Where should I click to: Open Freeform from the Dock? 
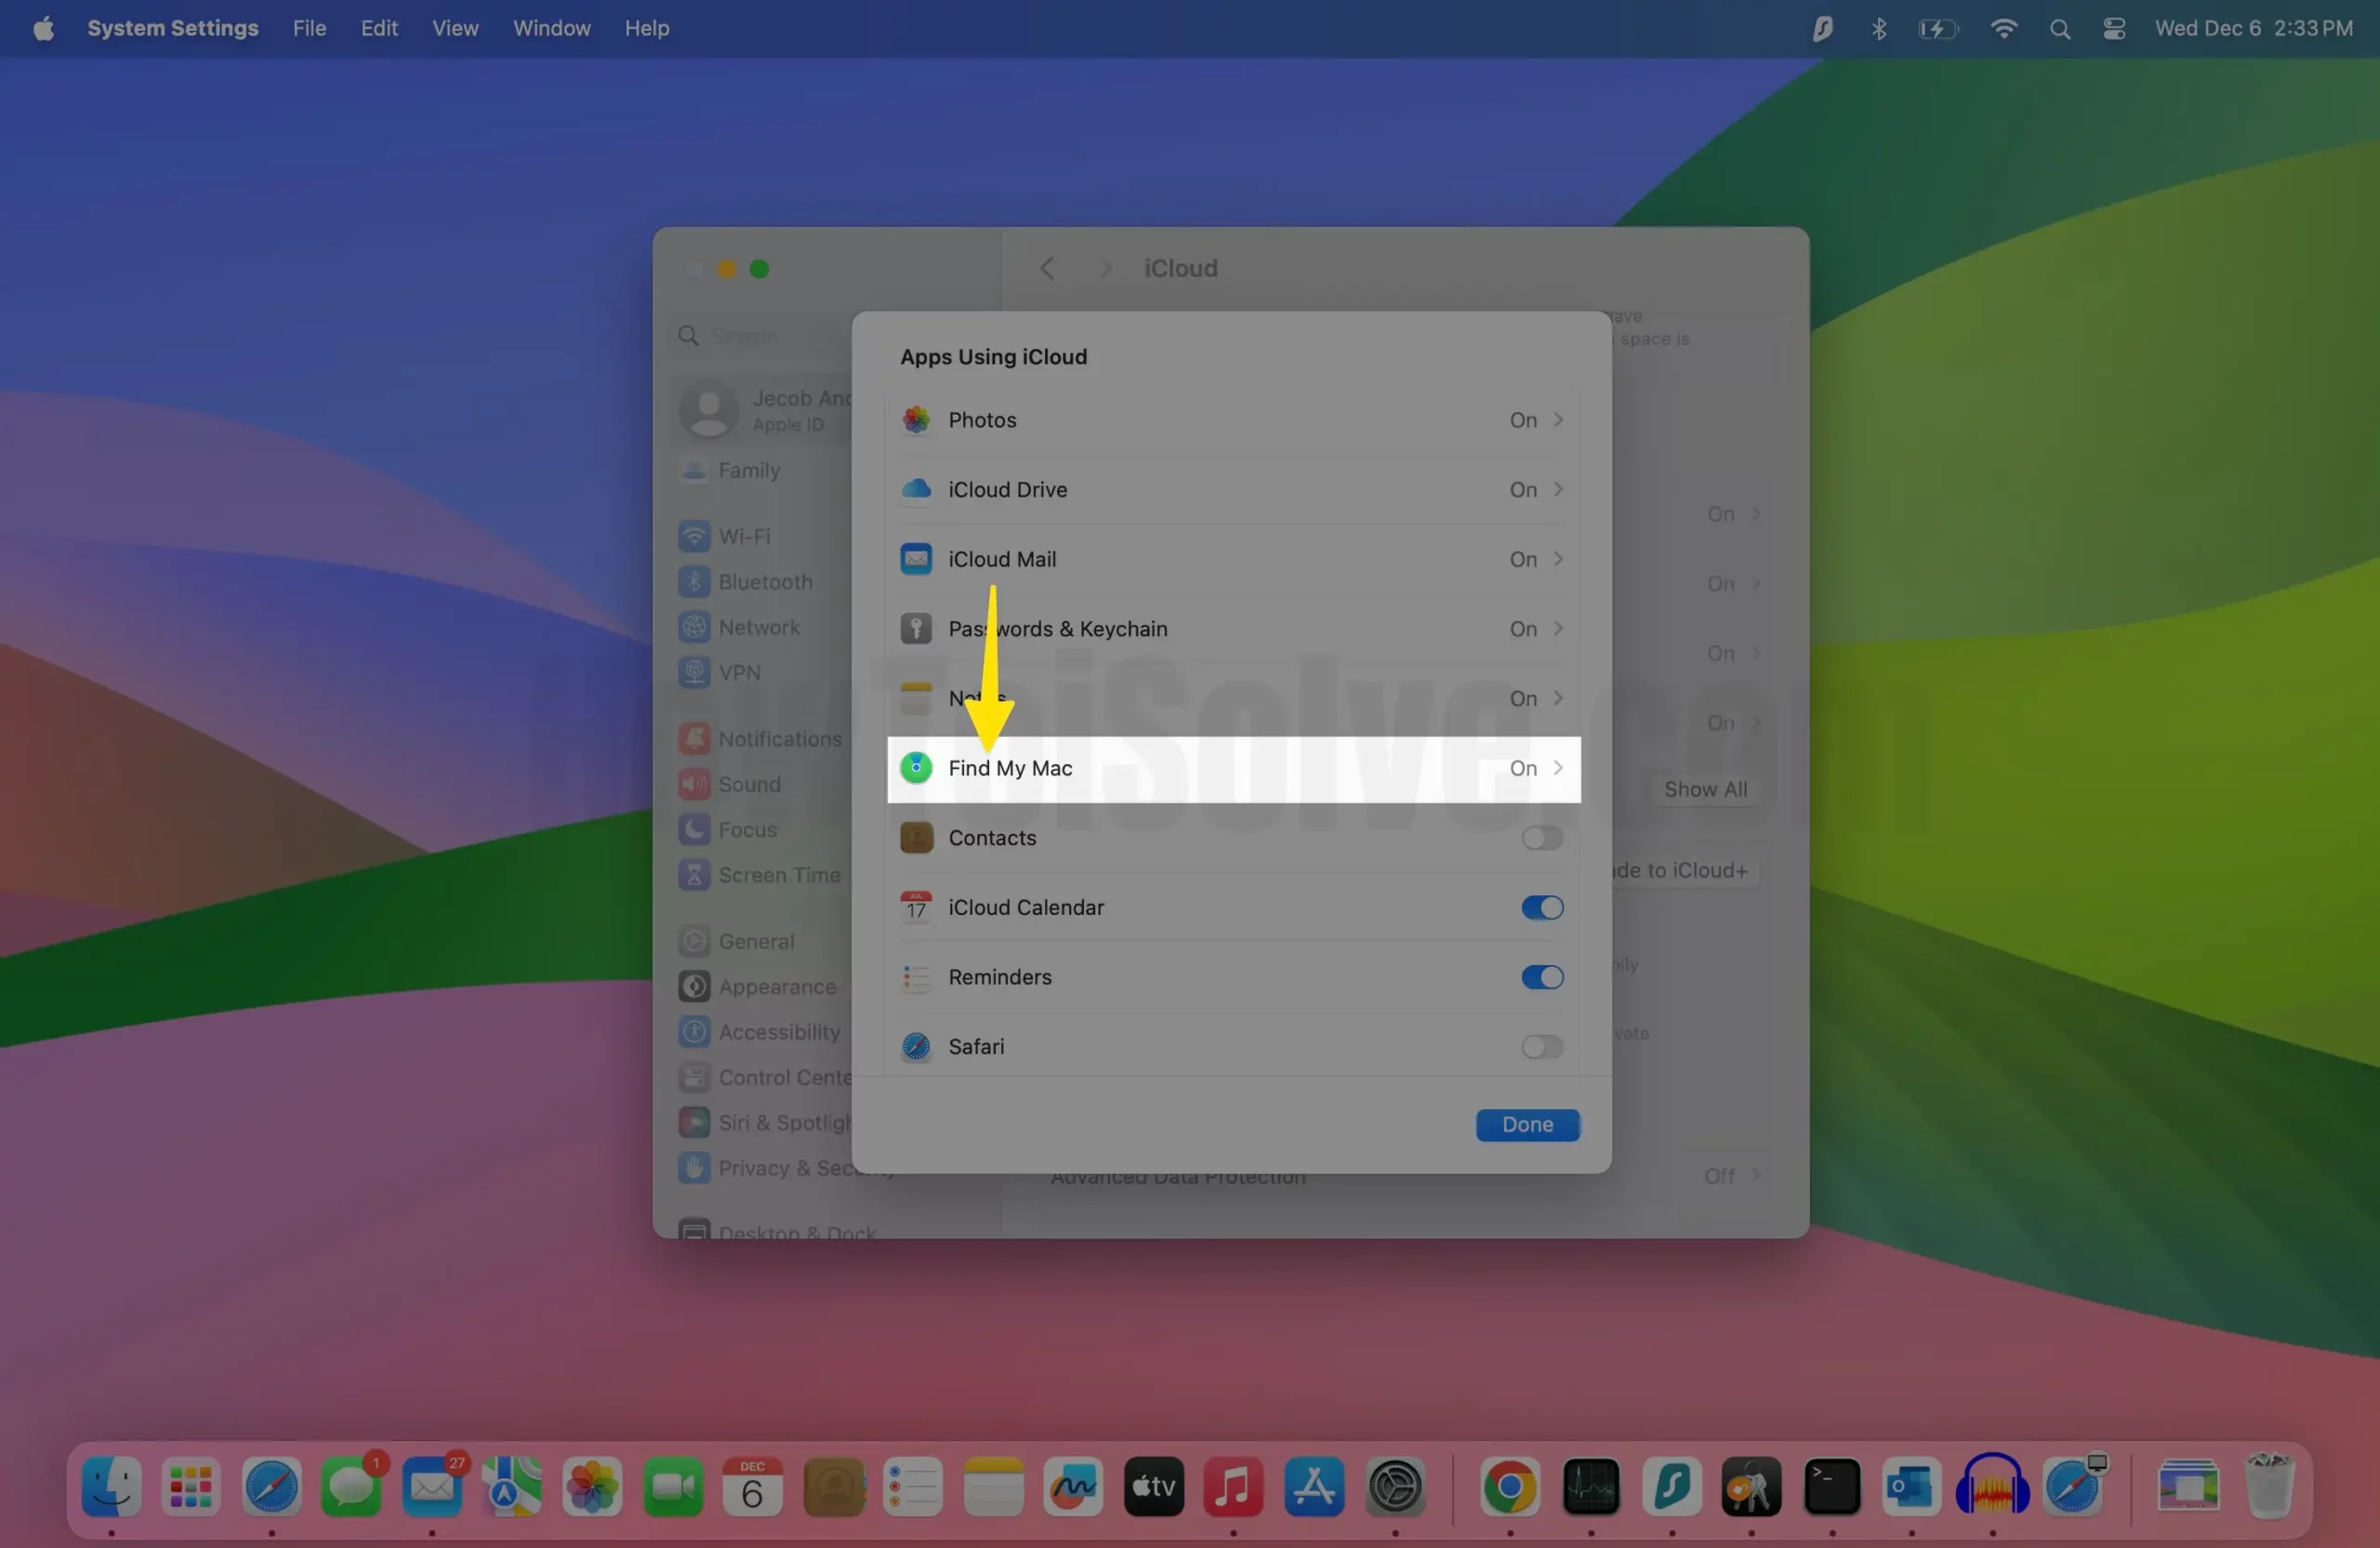1073,1487
